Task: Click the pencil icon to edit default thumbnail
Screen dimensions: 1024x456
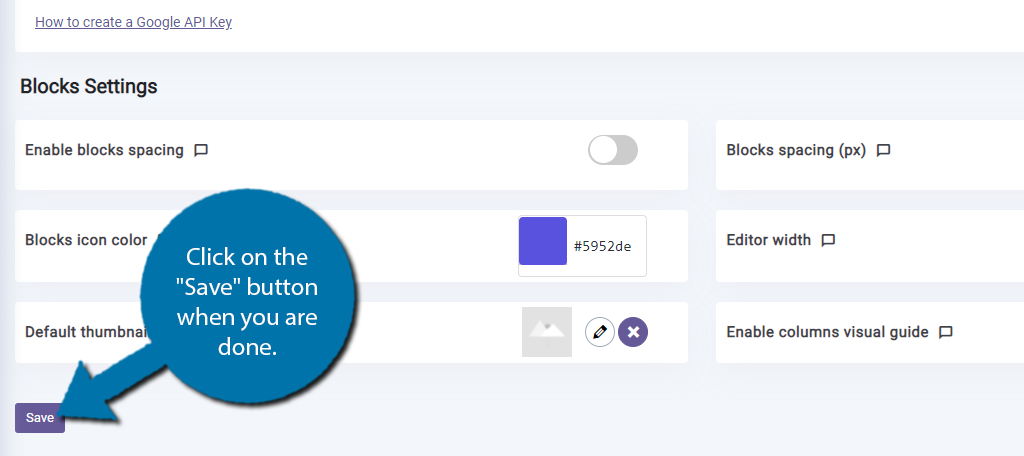Action: 600,333
